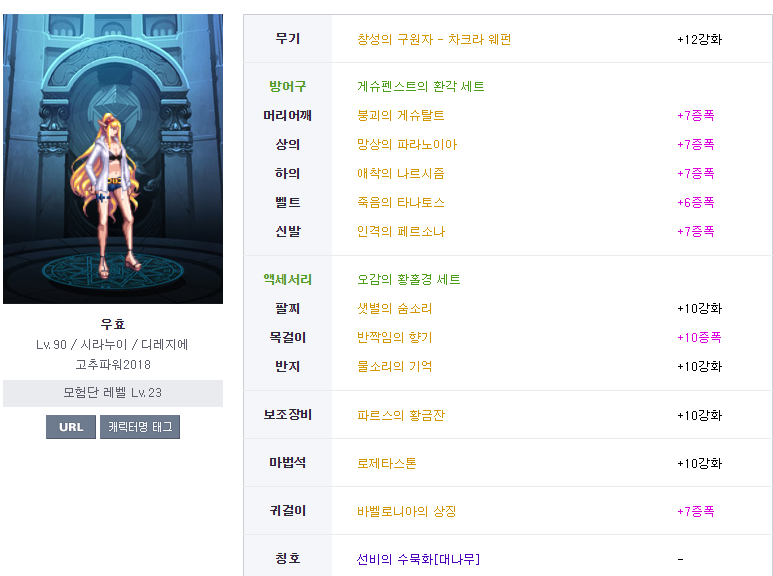This screenshot has height=576, width=773.
Task: Click the URL button
Action: 70,427
